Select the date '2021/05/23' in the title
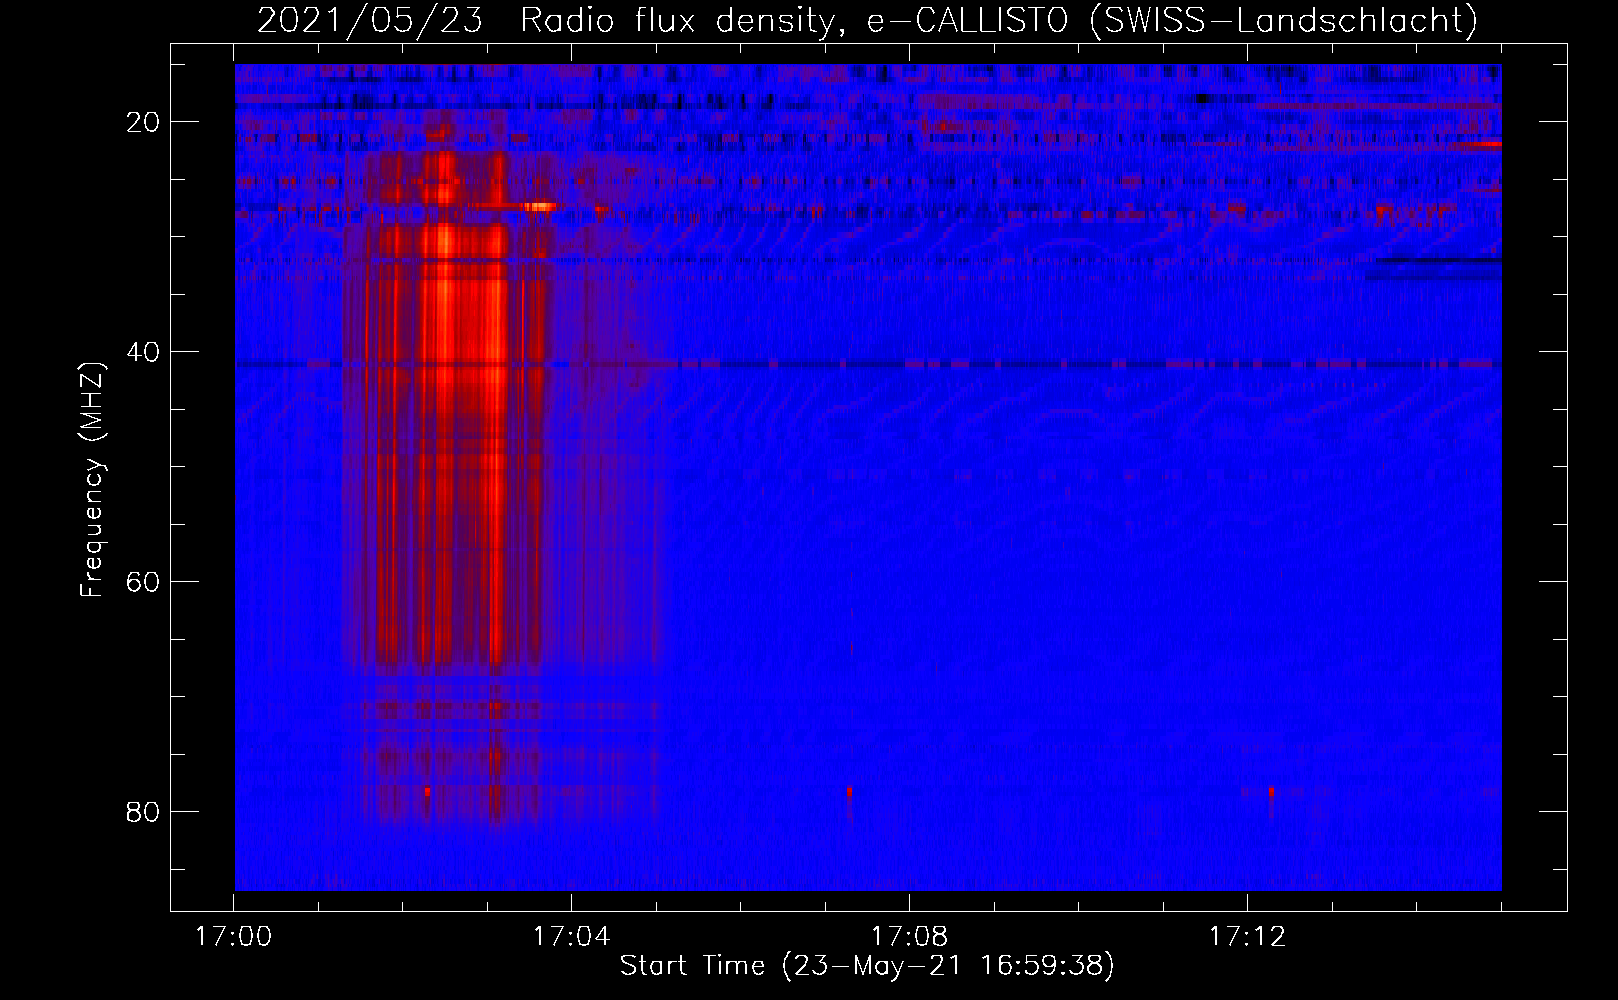The height and width of the screenshot is (1000, 1618). (369, 20)
